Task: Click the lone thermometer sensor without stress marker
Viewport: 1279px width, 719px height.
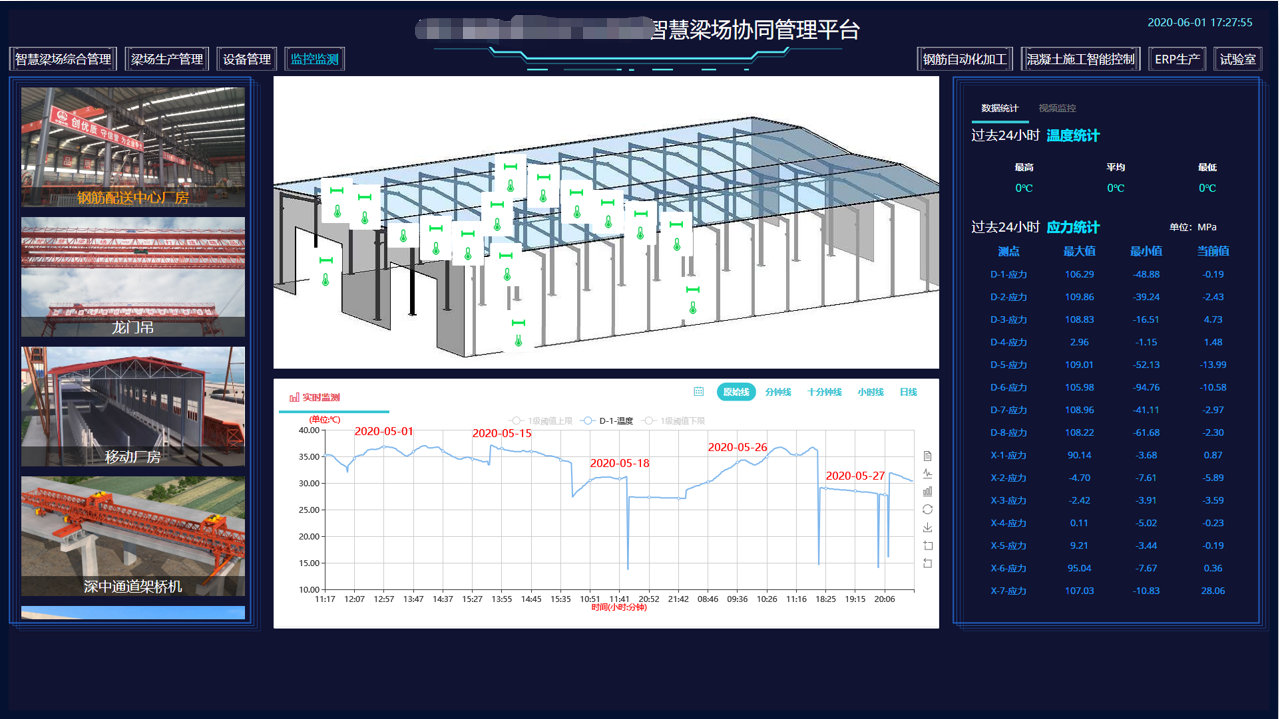Action: coord(403,236)
